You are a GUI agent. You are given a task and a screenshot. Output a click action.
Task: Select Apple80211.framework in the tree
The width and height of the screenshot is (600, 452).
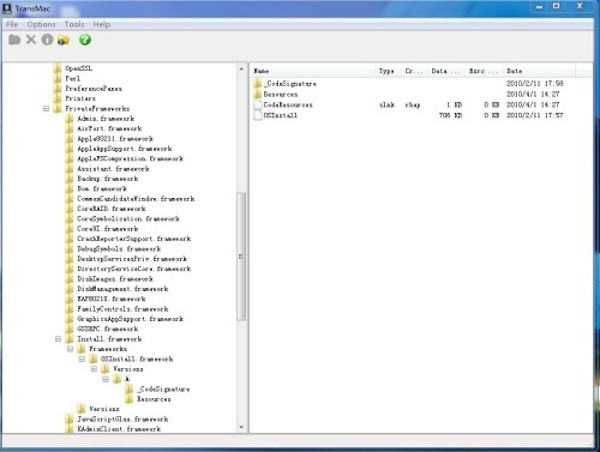(x=115, y=139)
